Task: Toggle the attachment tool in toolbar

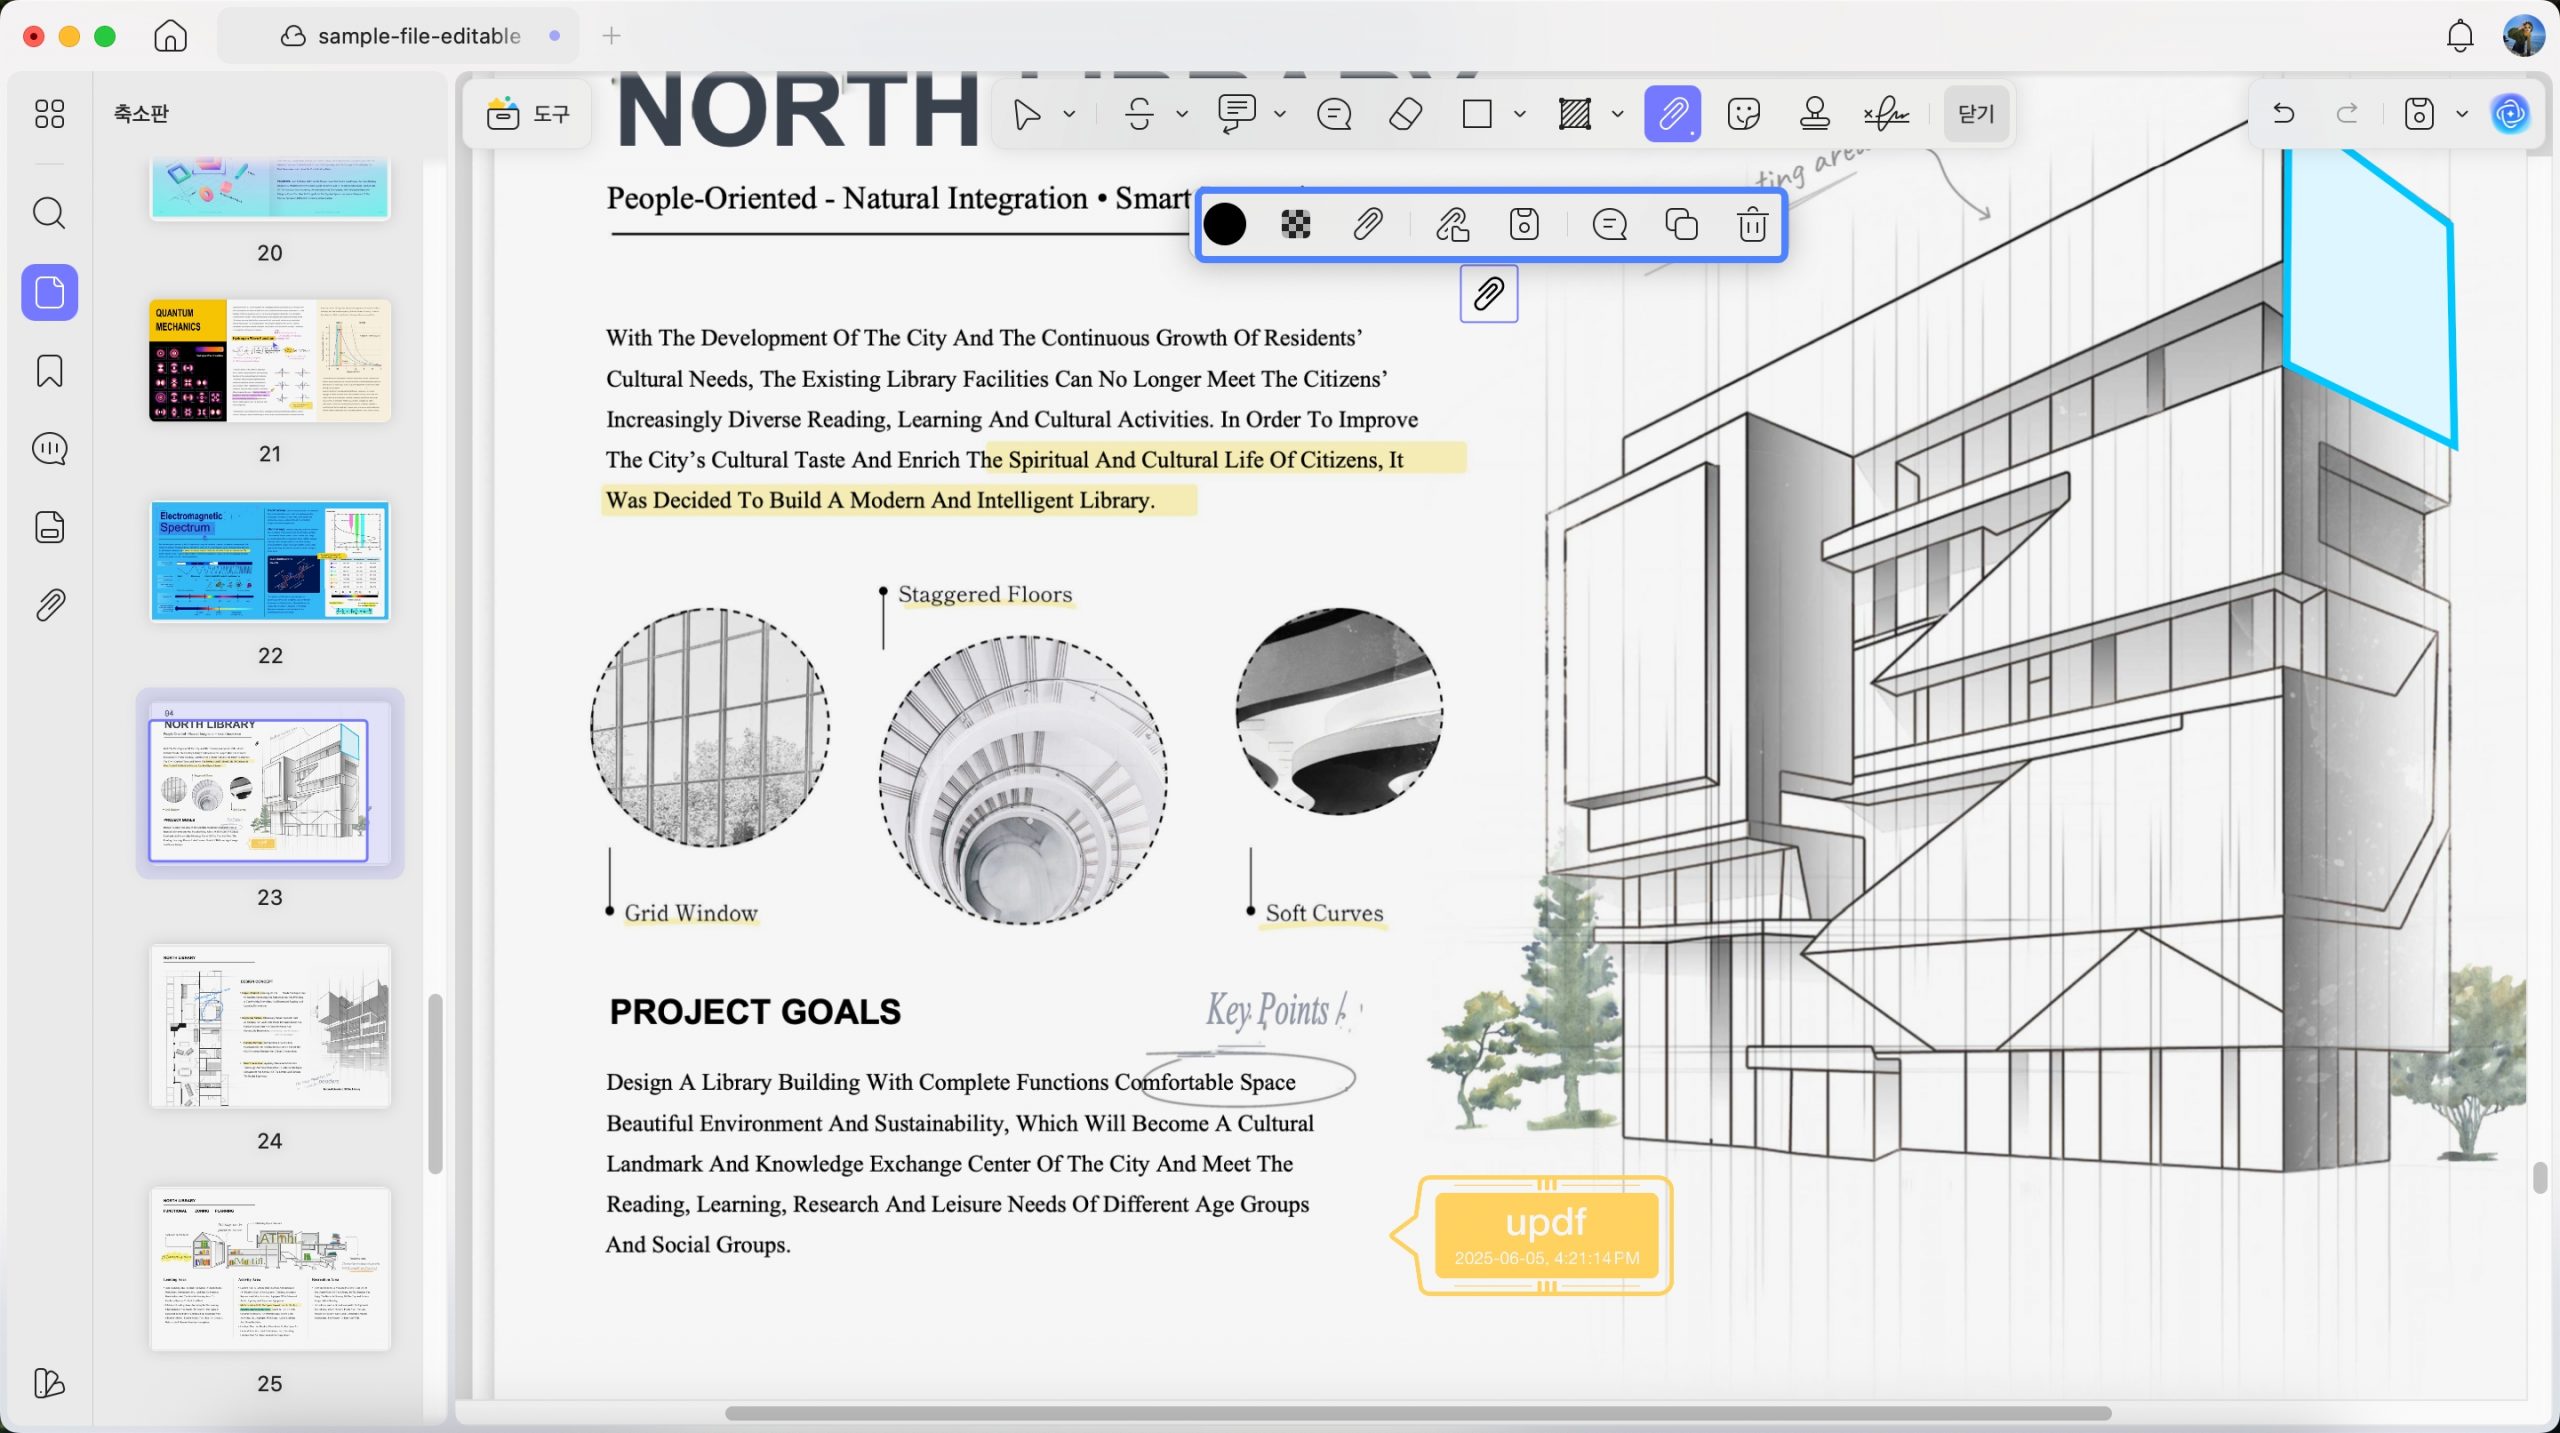Action: pyautogui.click(x=1673, y=114)
